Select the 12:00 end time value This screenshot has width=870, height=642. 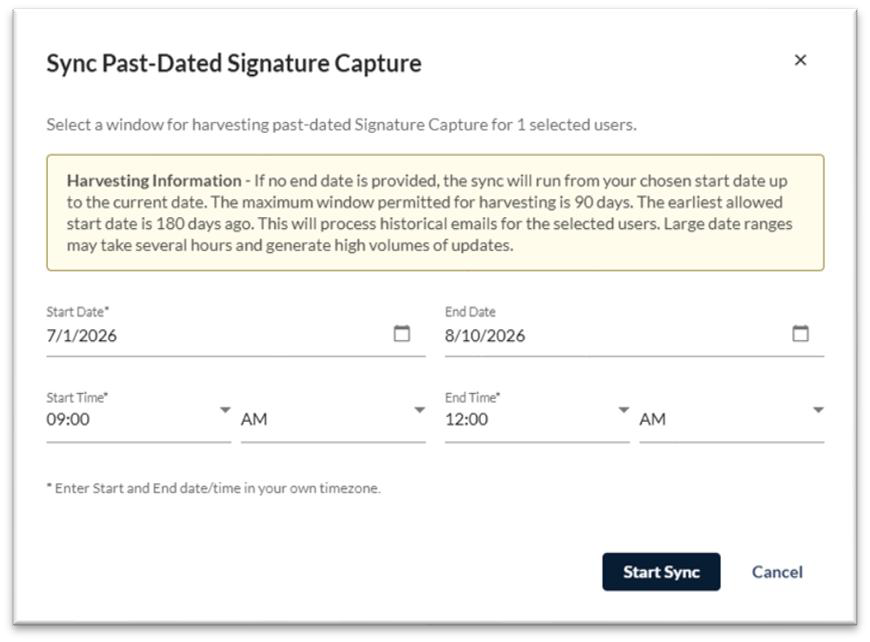(537, 419)
